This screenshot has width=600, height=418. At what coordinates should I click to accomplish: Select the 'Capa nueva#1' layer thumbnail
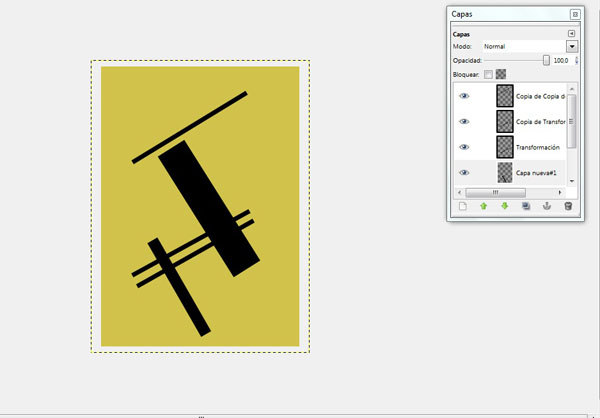click(505, 173)
